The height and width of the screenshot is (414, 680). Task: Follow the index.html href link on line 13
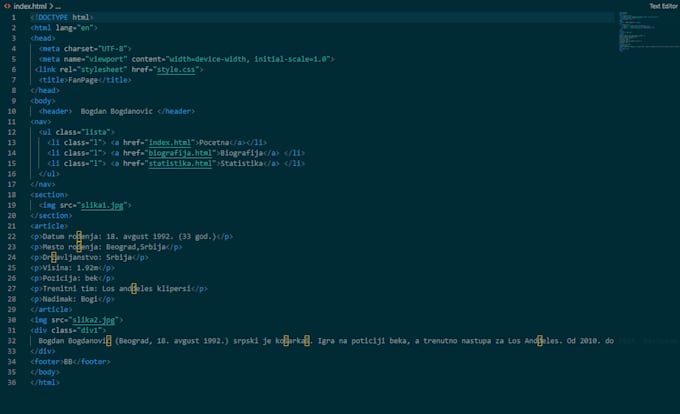pos(170,143)
